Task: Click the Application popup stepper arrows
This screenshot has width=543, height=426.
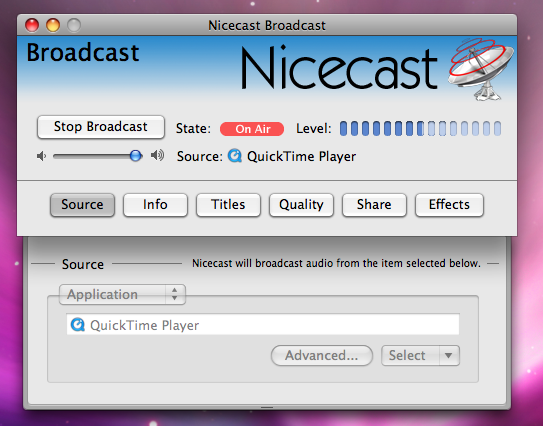Action: tap(175, 294)
